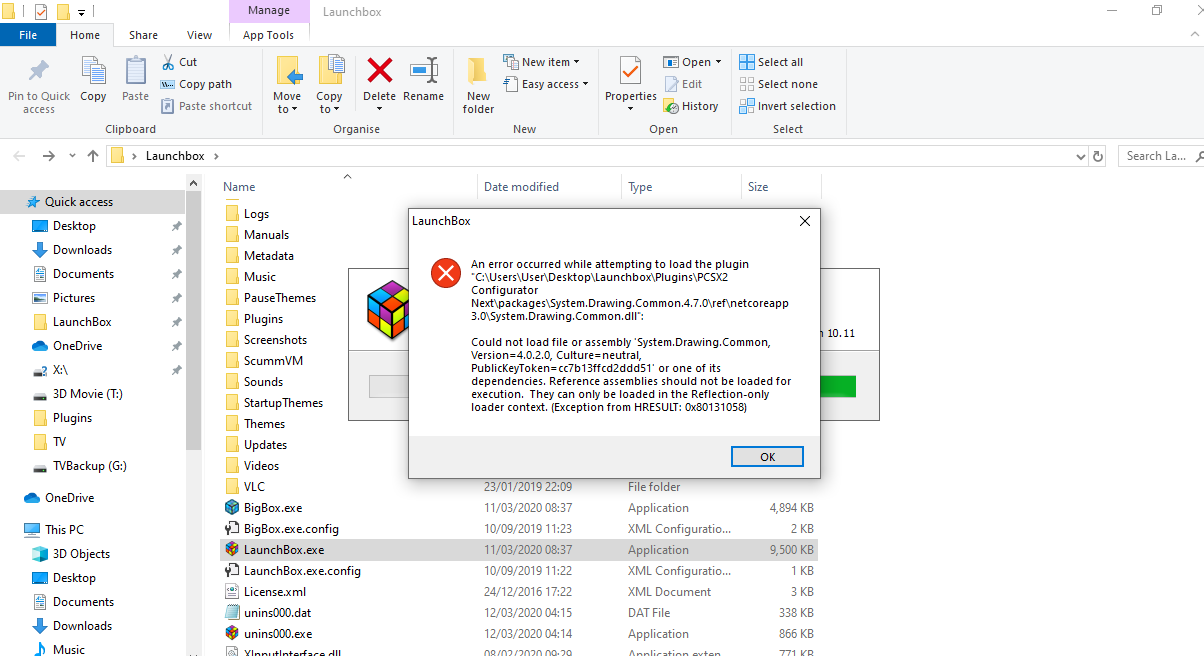Viewport: 1204px width, 656px height.
Task: Click the Cut command
Action: point(179,62)
